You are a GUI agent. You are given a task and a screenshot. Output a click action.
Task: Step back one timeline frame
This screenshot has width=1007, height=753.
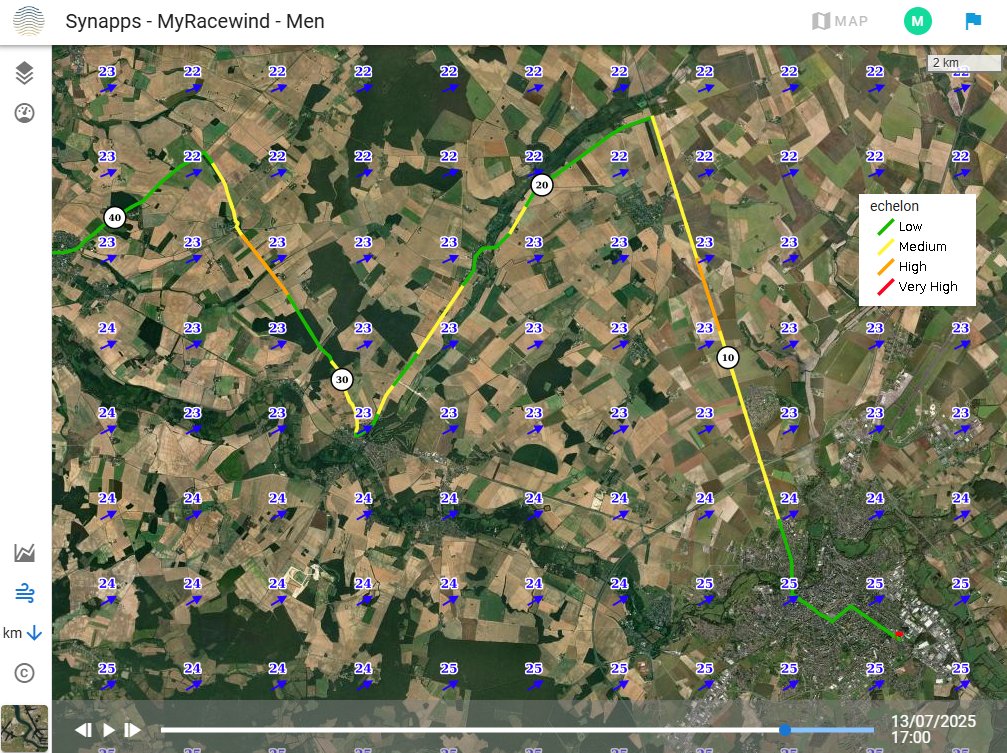[83, 730]
